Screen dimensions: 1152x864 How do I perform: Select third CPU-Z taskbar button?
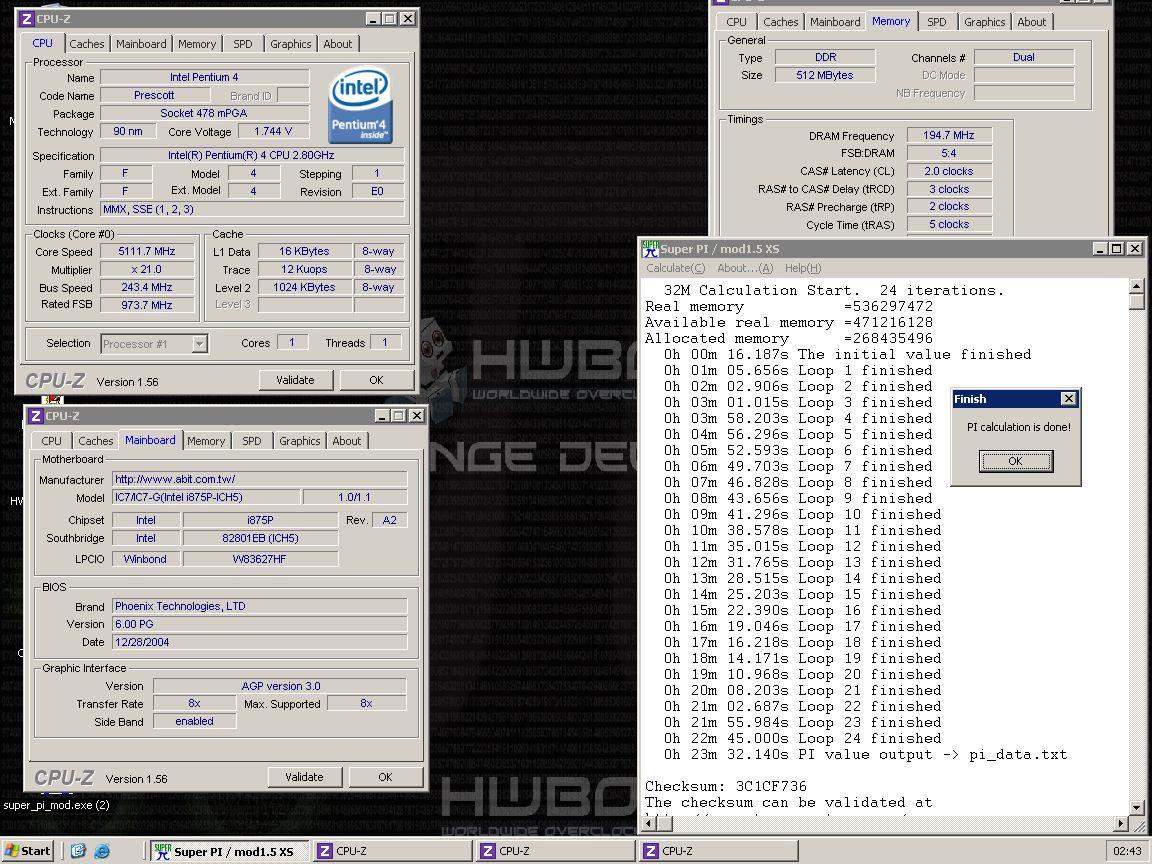point(719,852)
